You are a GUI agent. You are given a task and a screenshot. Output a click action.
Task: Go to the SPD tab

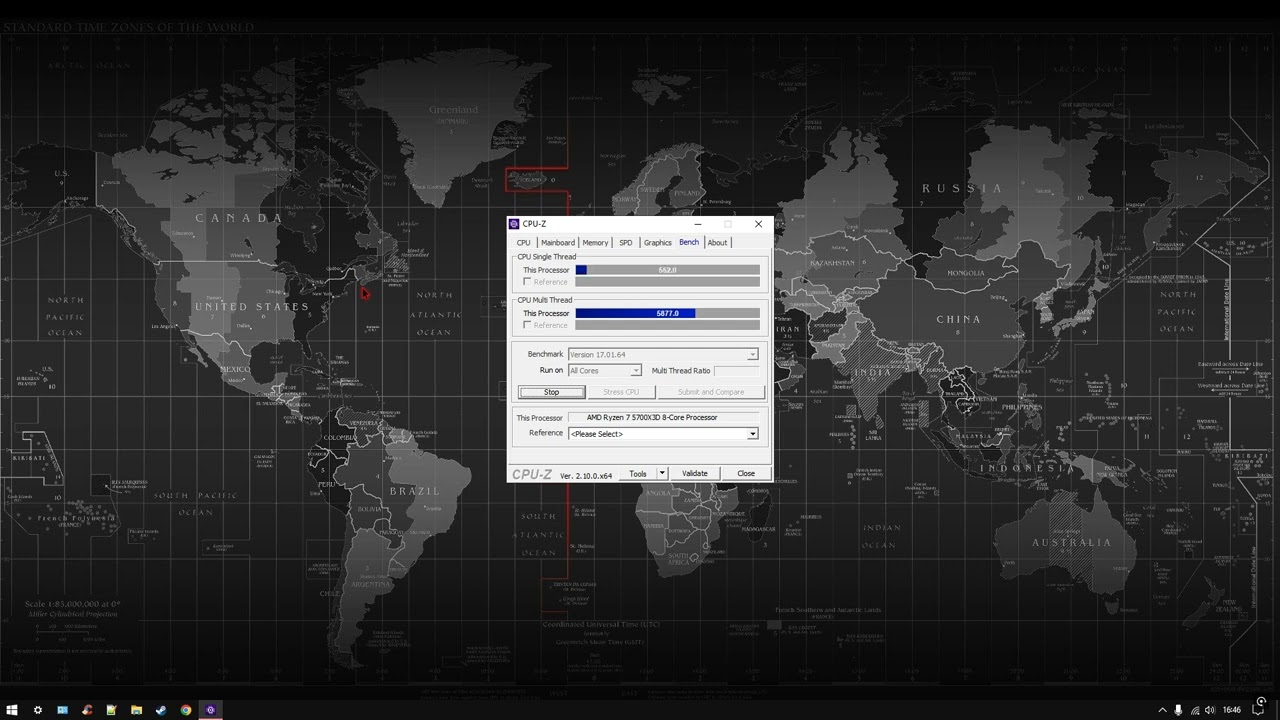tap(626, 243)
